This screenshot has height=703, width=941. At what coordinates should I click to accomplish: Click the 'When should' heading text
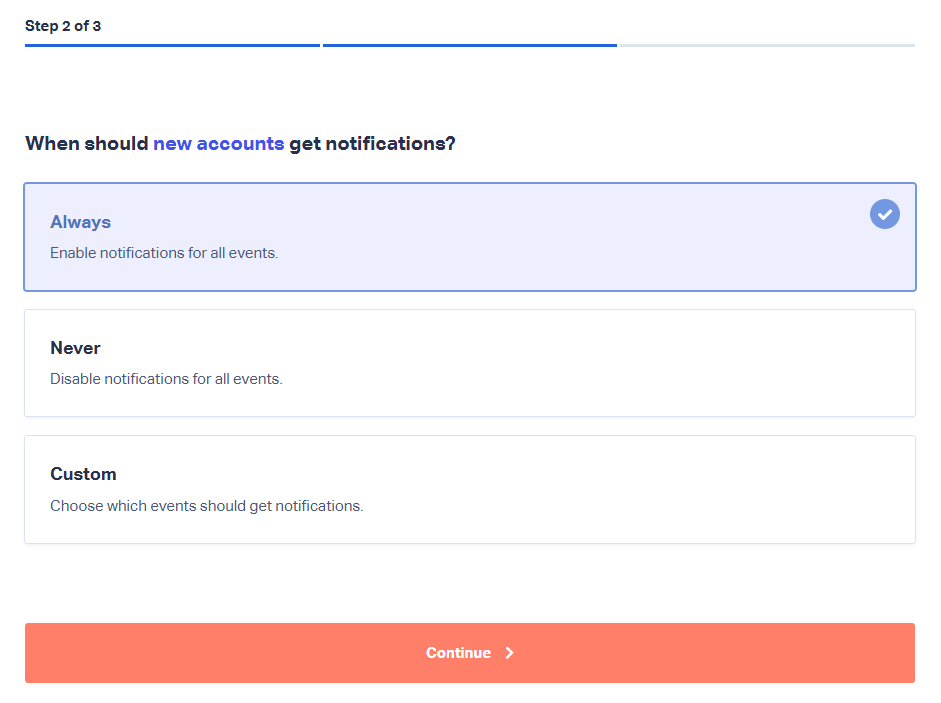tap(86, 143)
